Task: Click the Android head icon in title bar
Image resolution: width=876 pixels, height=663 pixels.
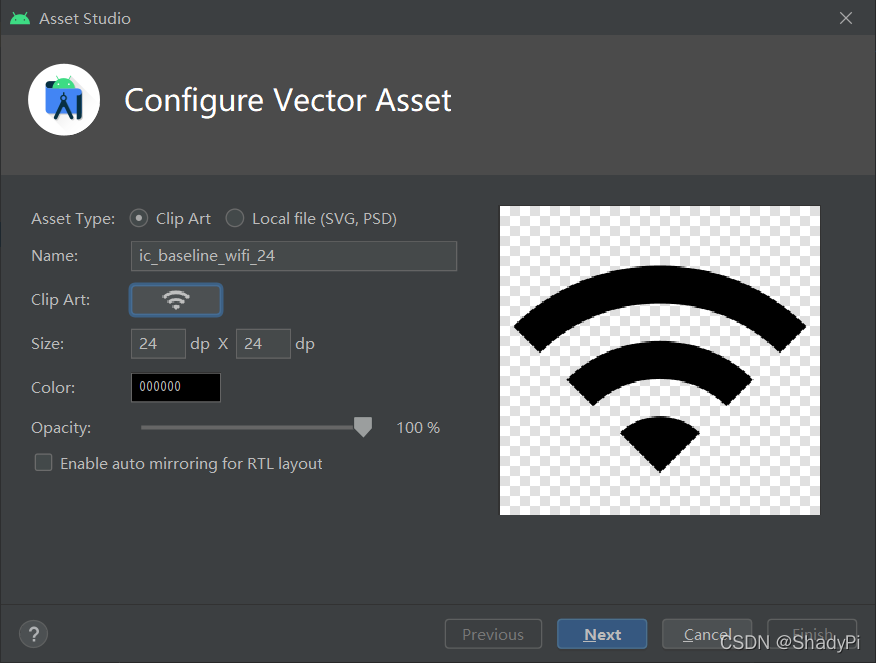Action: [x=20, y=18]
